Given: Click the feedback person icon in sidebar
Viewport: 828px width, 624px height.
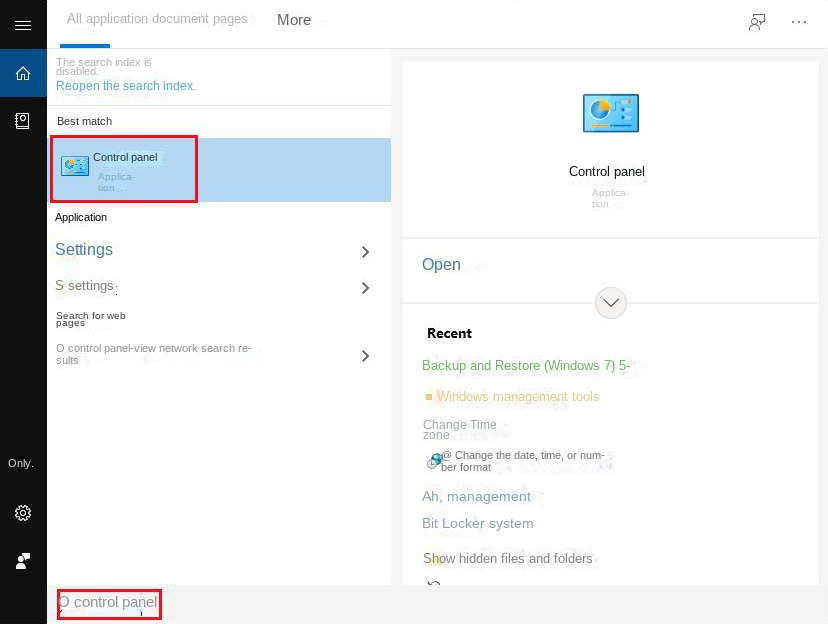Looking at the screenshot, I should (x=22, y=561).
